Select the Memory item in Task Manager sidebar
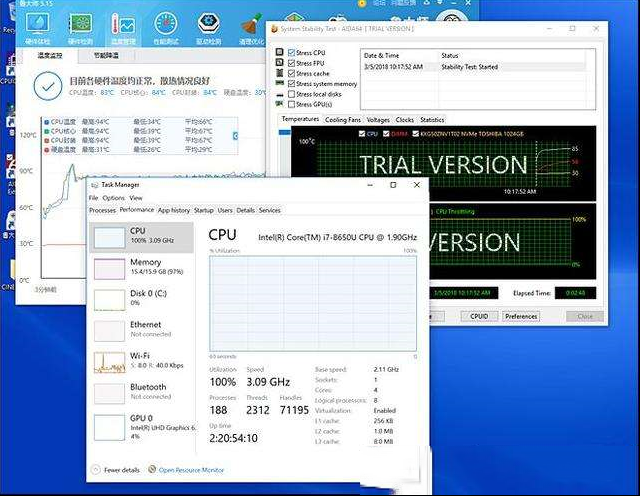This screenshot has height=496, width=640. tap(141, 268)
